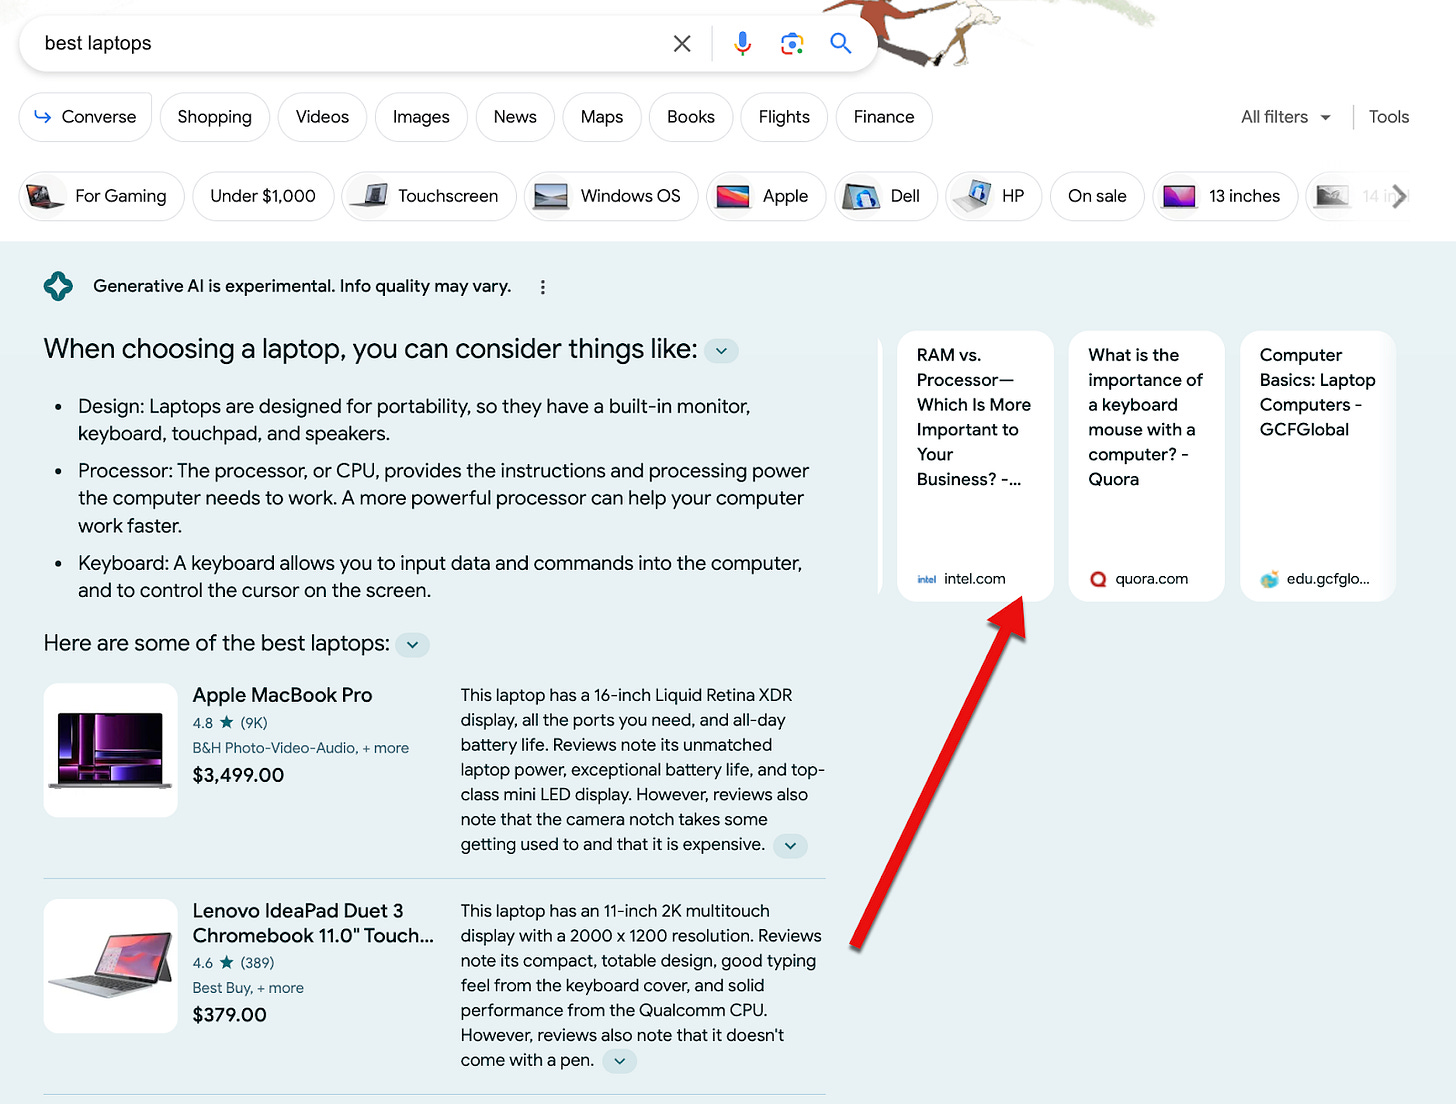The width and height of the screenshot is (1456, 1104).
Task: Switch to the Flights tab
Action: pos(784,117)
